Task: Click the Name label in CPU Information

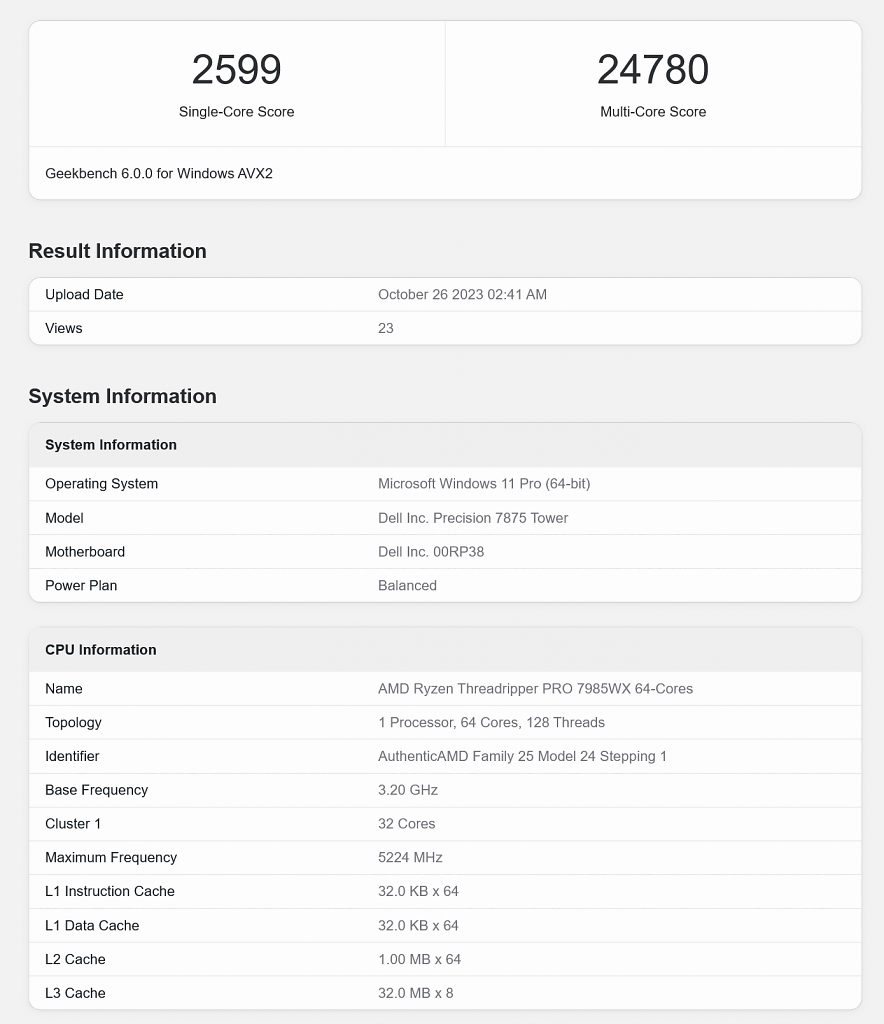Action: coord(63,689)
